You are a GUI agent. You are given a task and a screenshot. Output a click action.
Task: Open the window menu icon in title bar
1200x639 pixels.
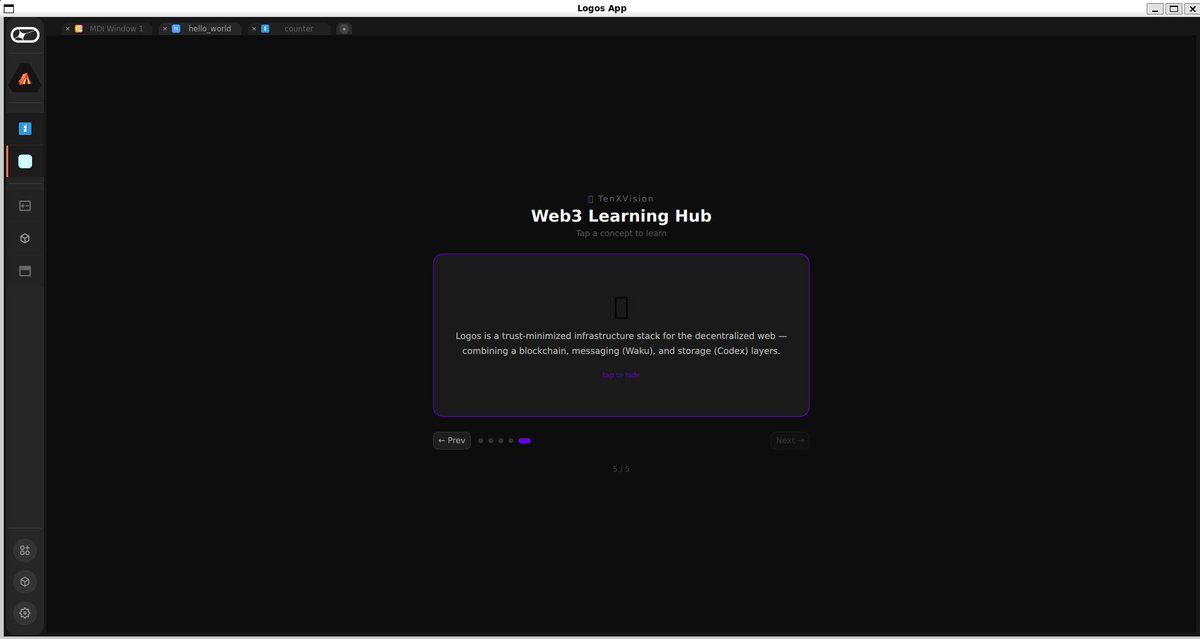click(x=8, y=8)
